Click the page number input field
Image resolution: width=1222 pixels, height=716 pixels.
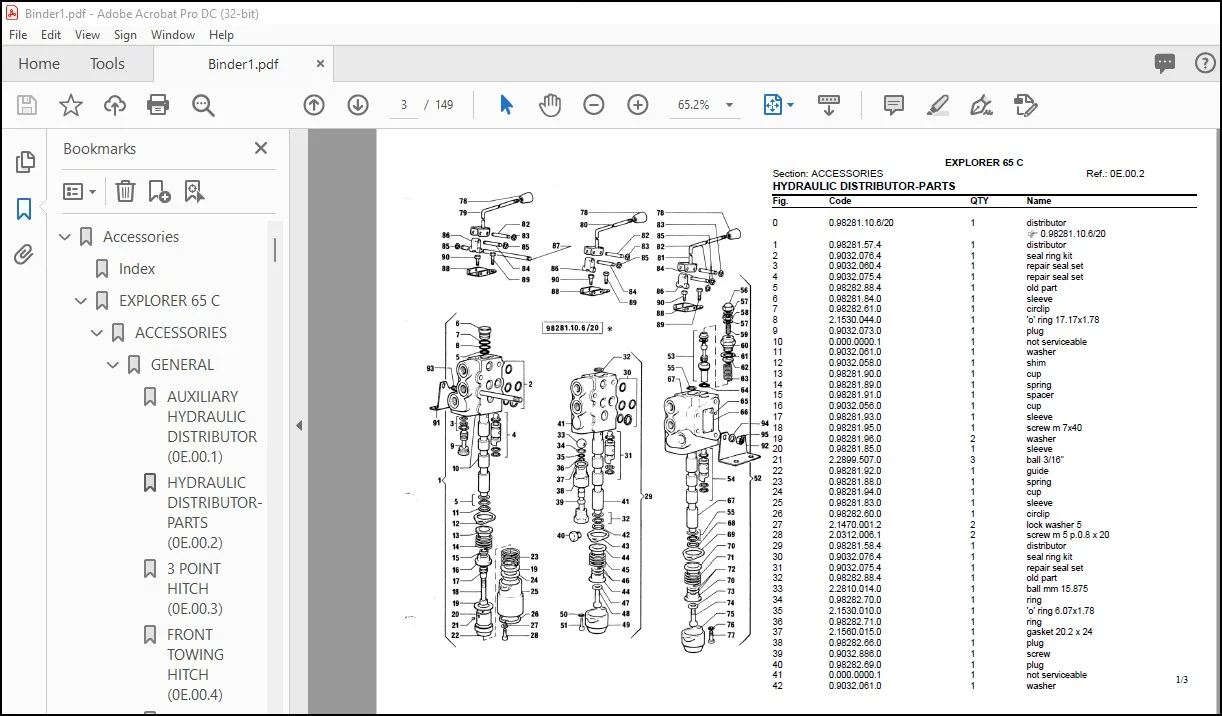coord(404,105)
